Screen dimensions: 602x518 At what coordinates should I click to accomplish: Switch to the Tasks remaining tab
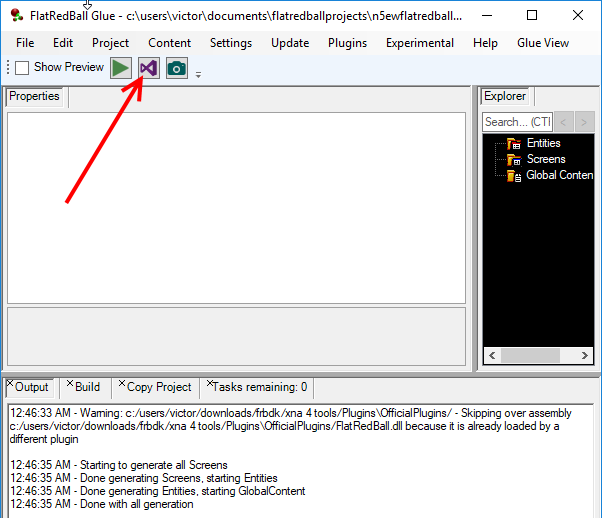pos(260,387)
